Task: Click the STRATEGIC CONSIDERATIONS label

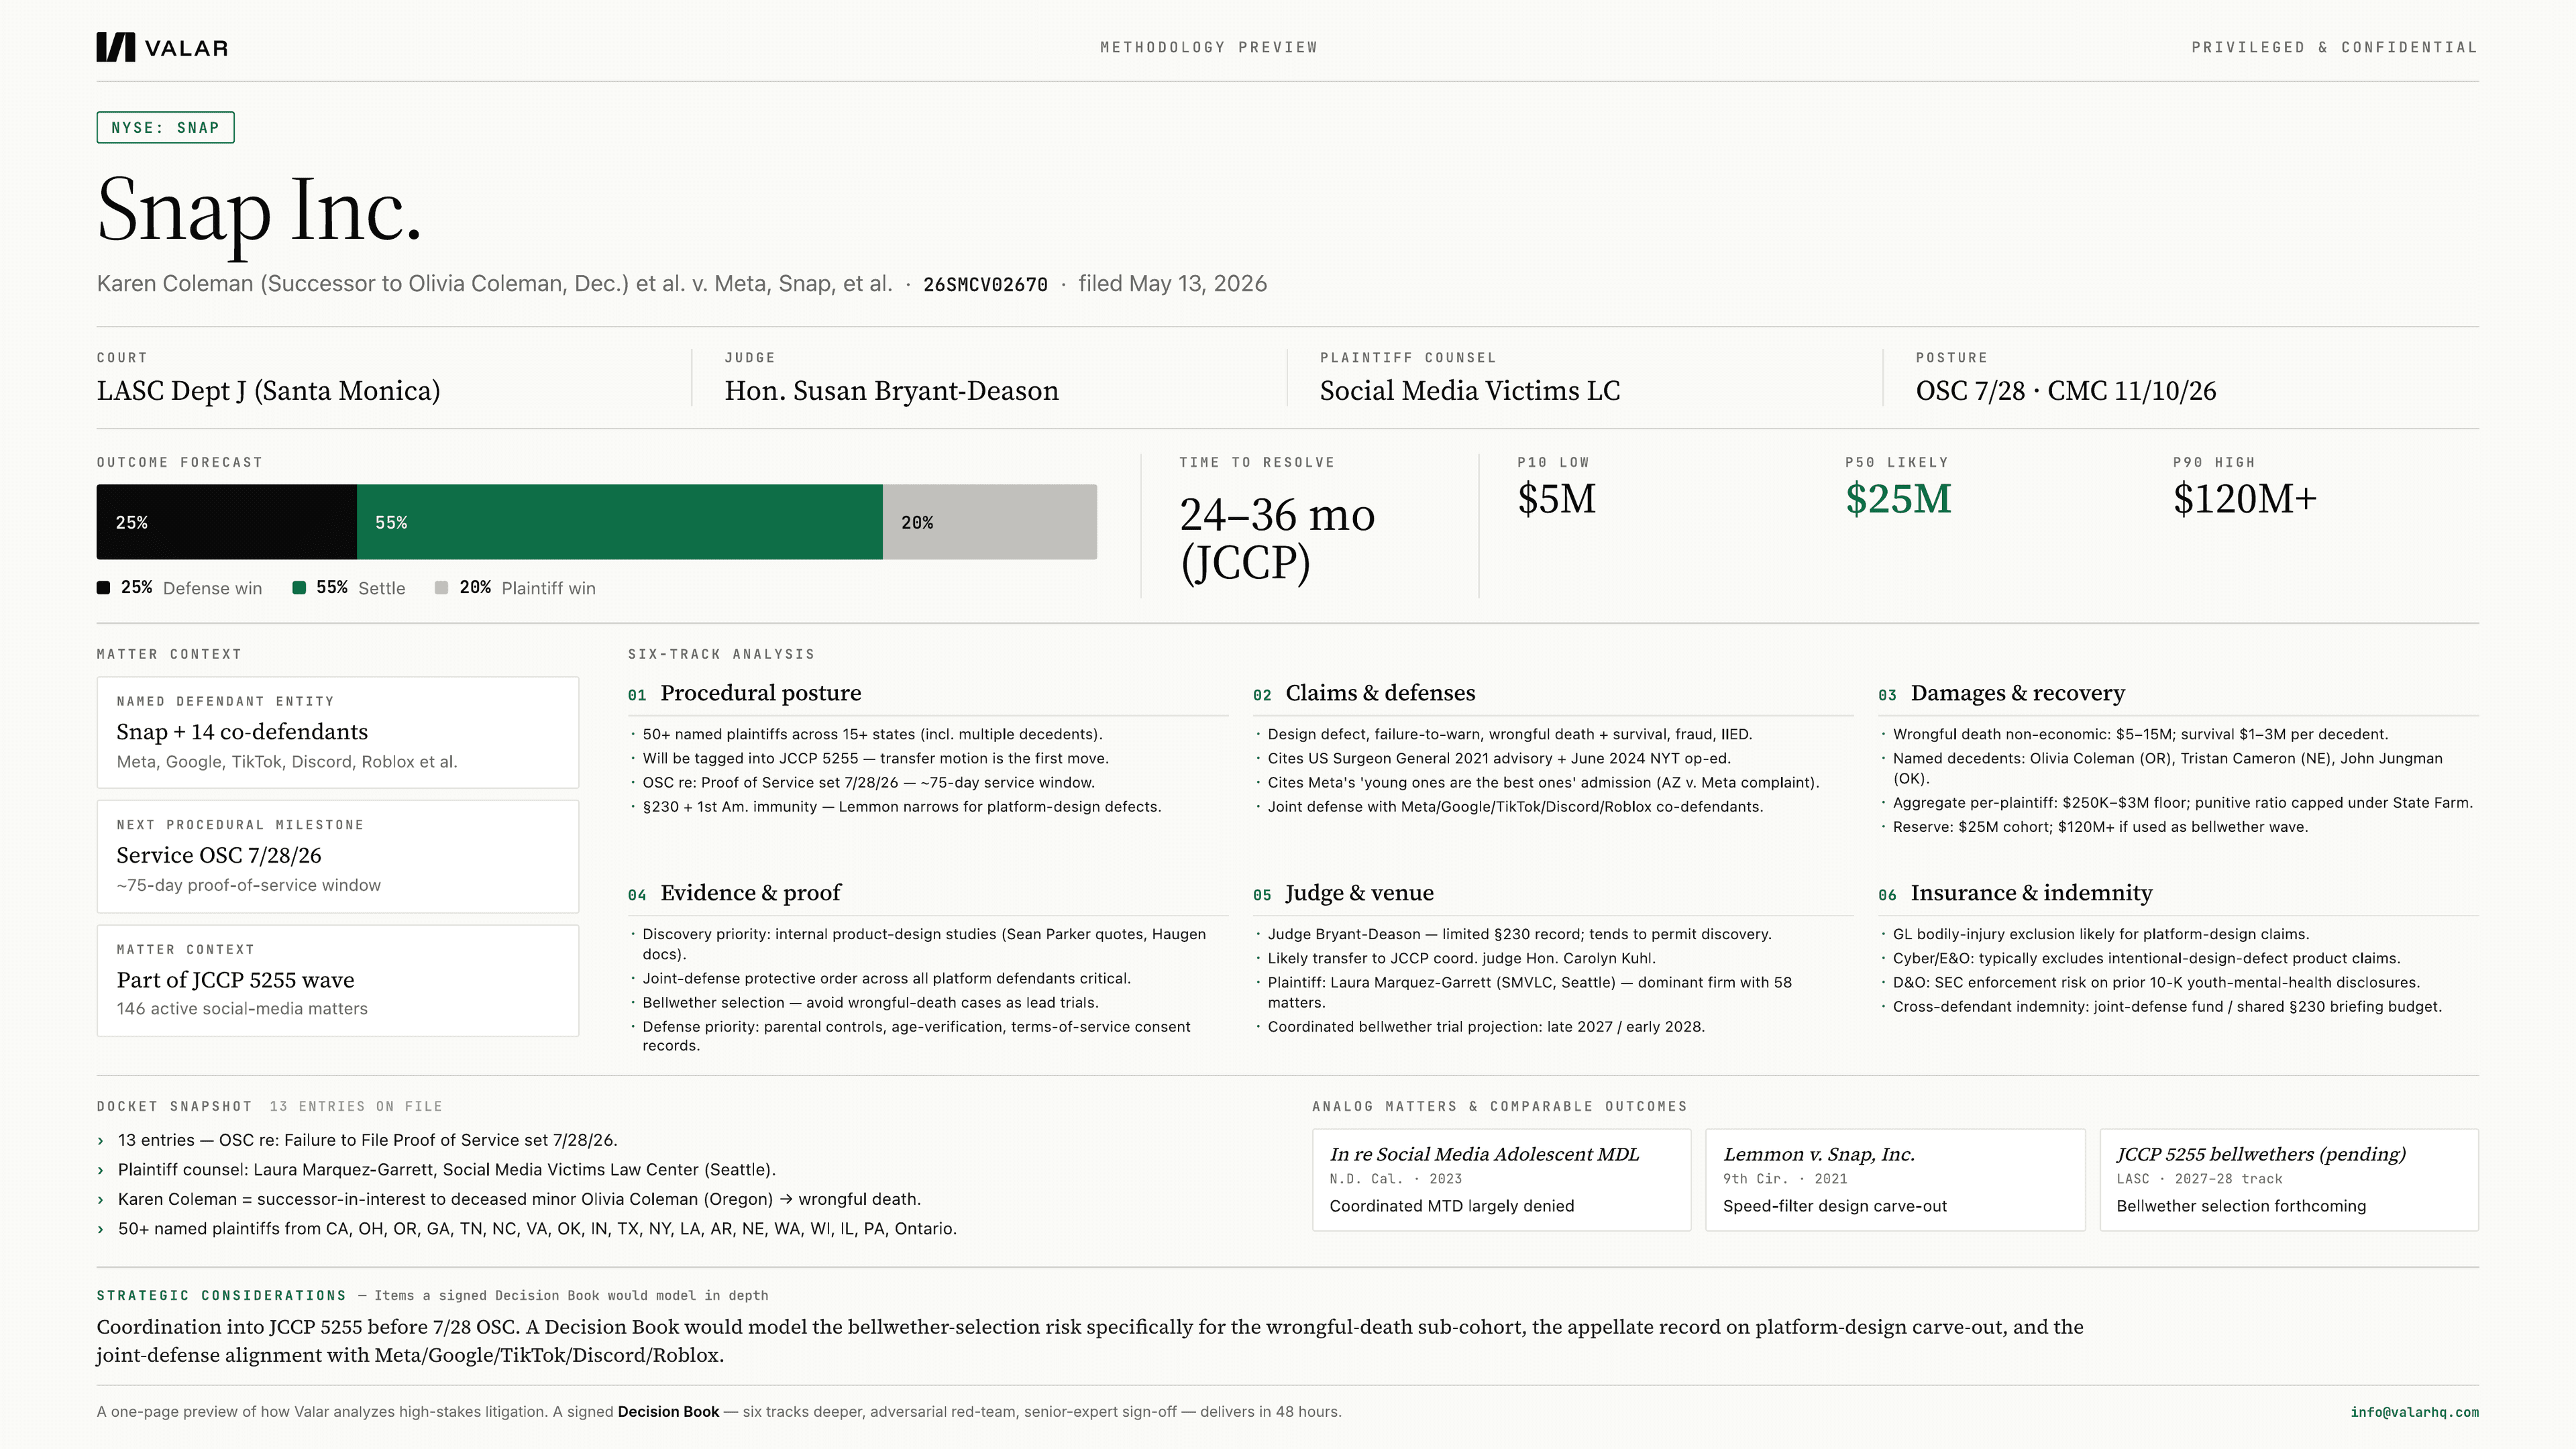Action: coord(221,1296)
